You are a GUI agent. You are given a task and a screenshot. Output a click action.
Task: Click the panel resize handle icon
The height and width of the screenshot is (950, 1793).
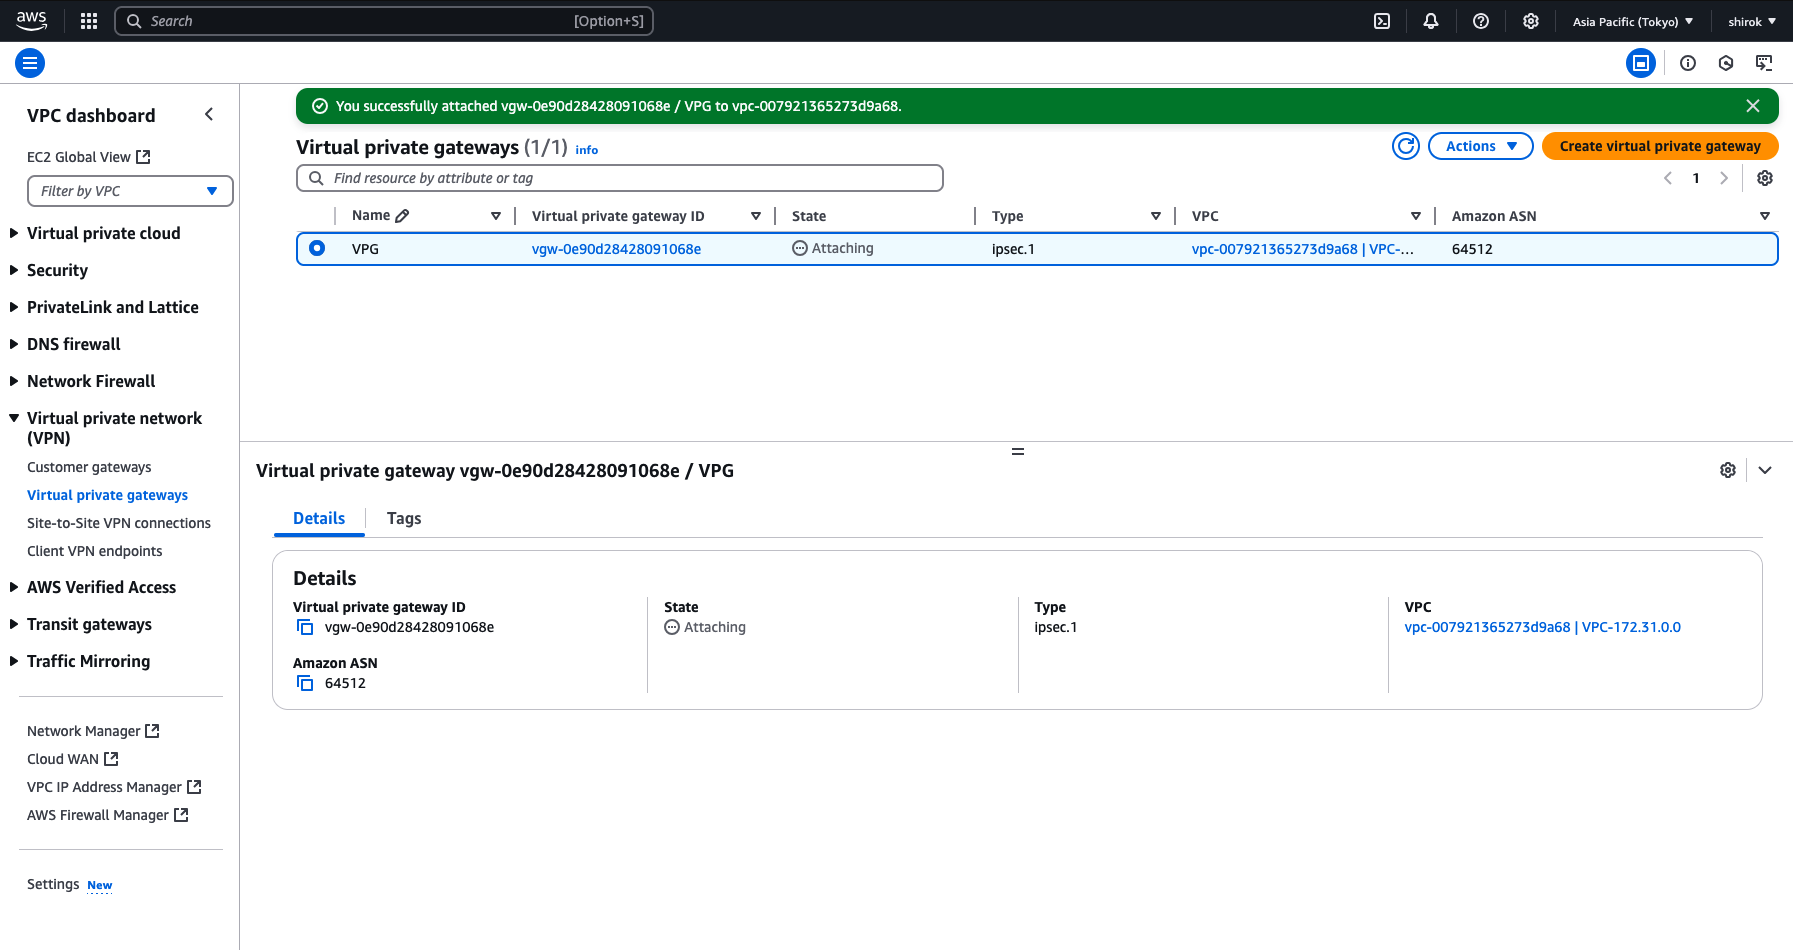tap(1018, 451)
